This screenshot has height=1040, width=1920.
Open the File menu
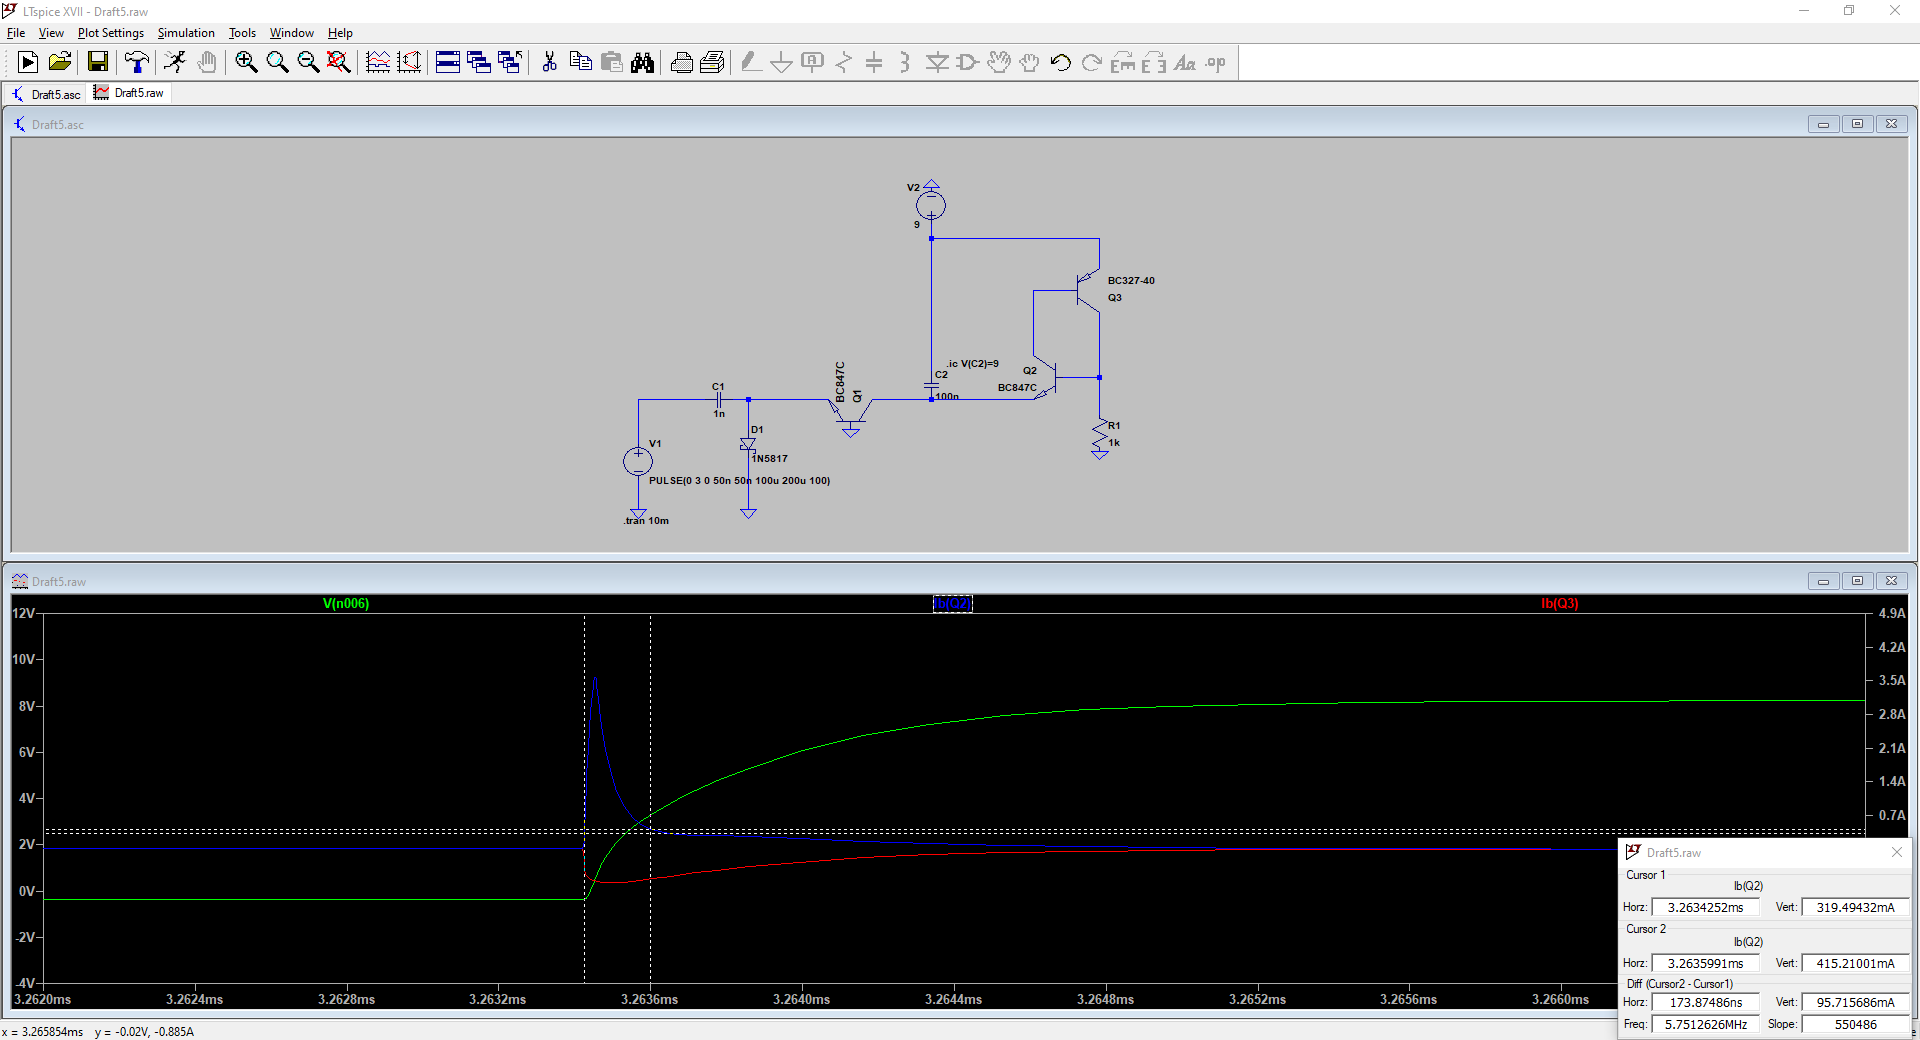point(16,33)
